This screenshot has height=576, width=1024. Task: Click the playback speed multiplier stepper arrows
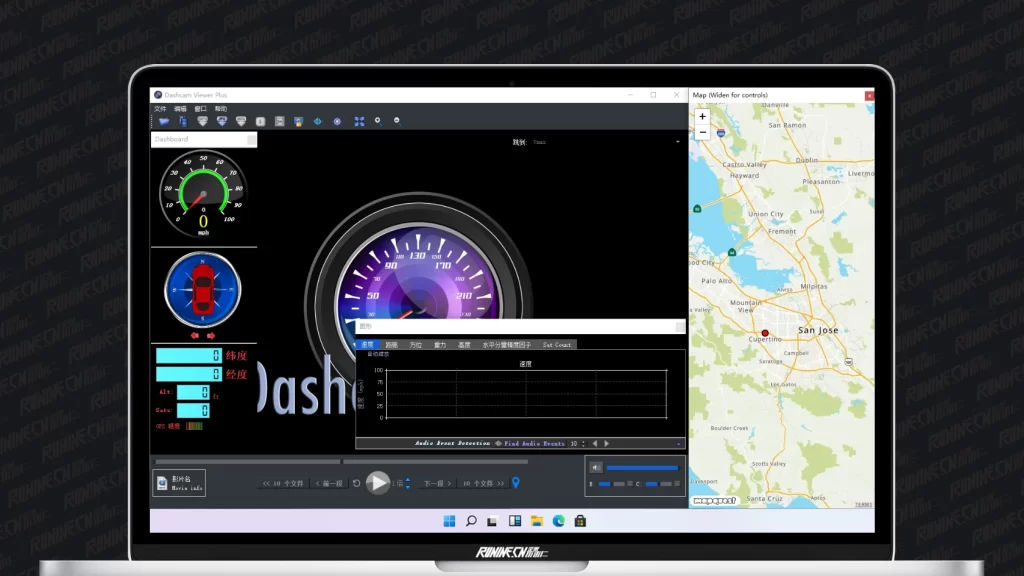coord(408,483)
